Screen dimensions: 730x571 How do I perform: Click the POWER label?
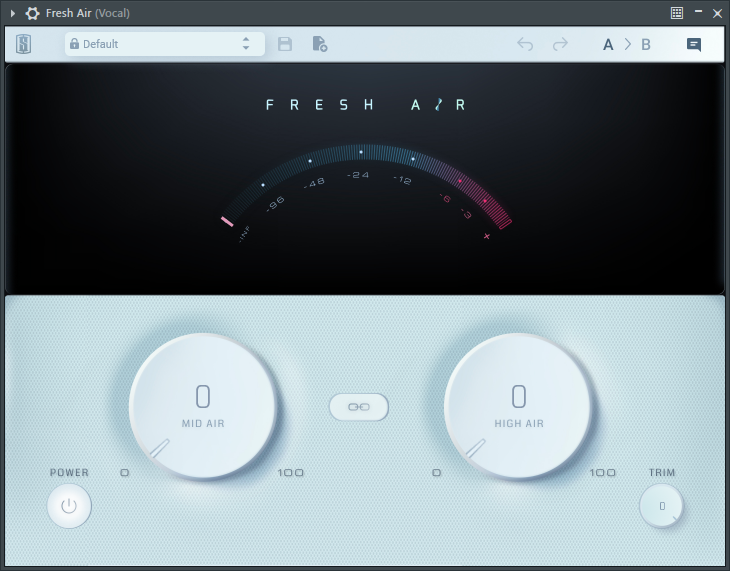[x=69, y=473]
